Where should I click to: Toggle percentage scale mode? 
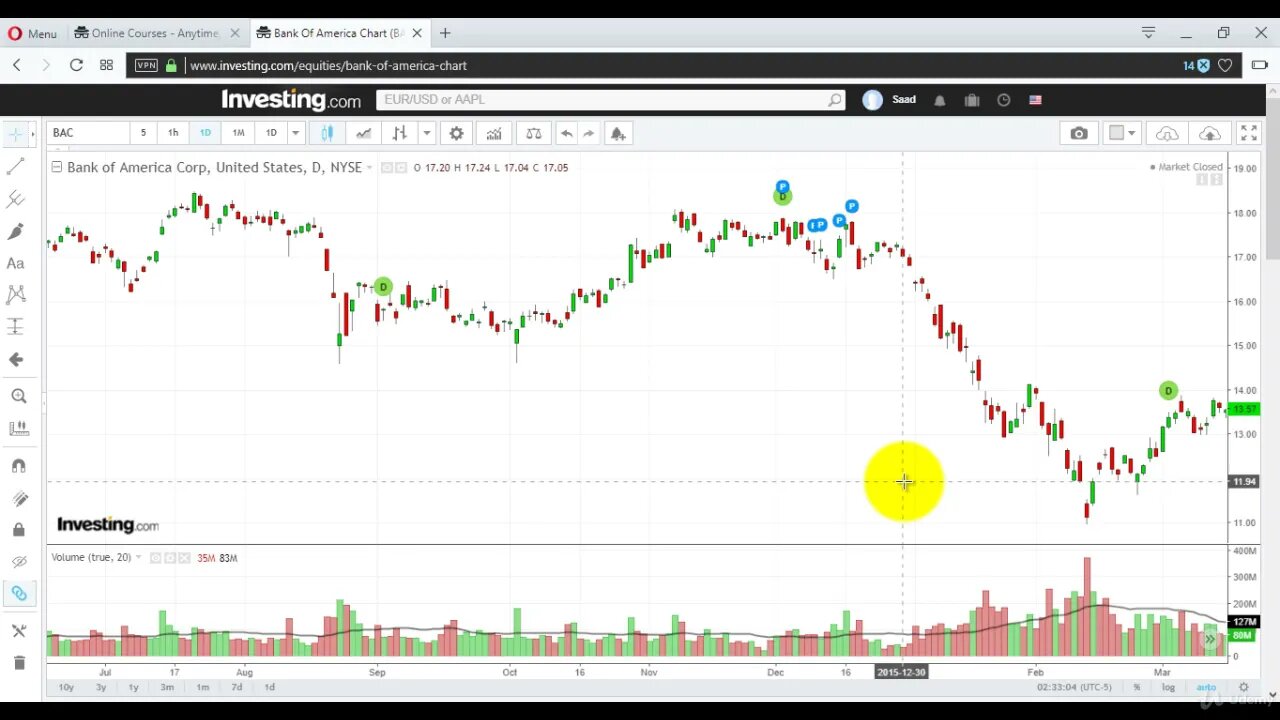(1137, 687)
